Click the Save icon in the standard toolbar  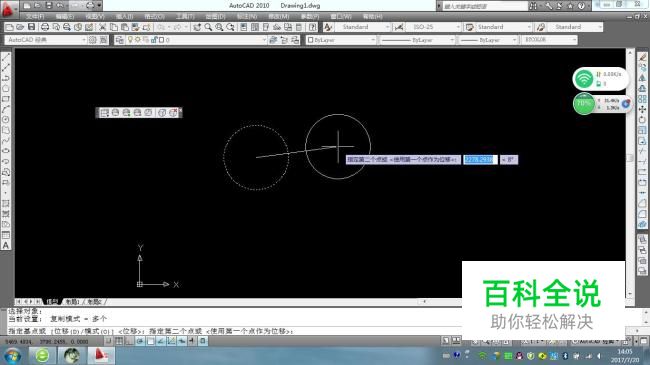32,27
